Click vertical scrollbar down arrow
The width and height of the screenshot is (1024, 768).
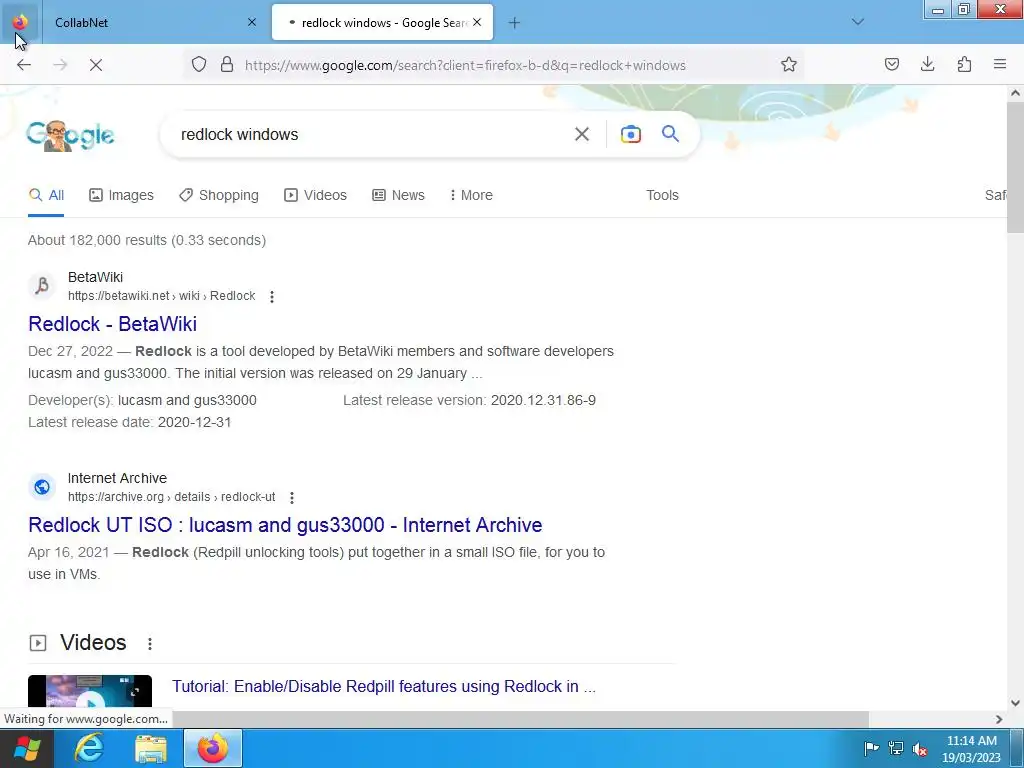pyautogui.click(x=1015, y=703)
